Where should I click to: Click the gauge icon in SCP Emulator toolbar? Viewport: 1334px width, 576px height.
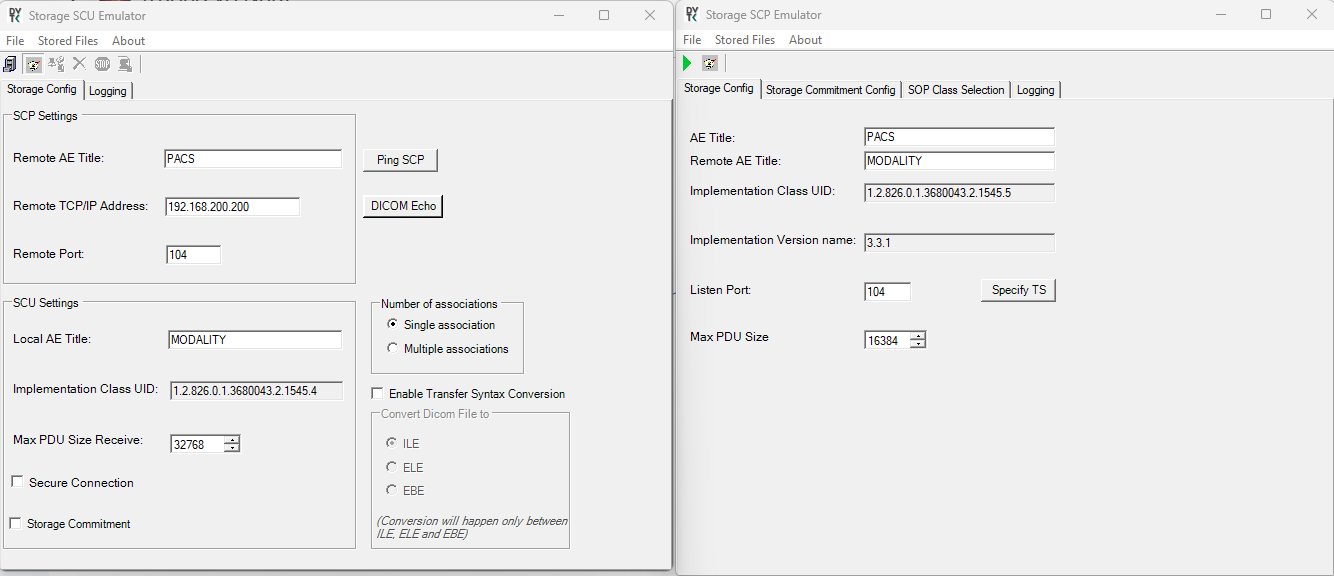click(x=710, y=63)
